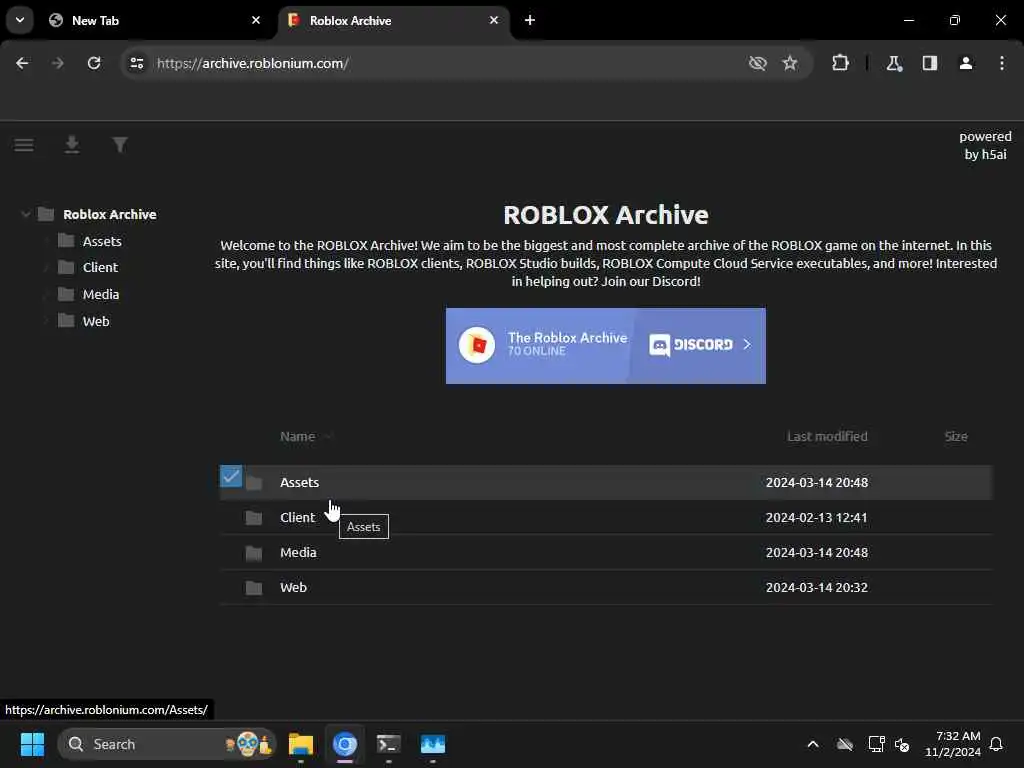Image resolution: width=1024 pixels, height=768 pixels.
Task: Open Chrome Labs flask icon
Action: 894,63
